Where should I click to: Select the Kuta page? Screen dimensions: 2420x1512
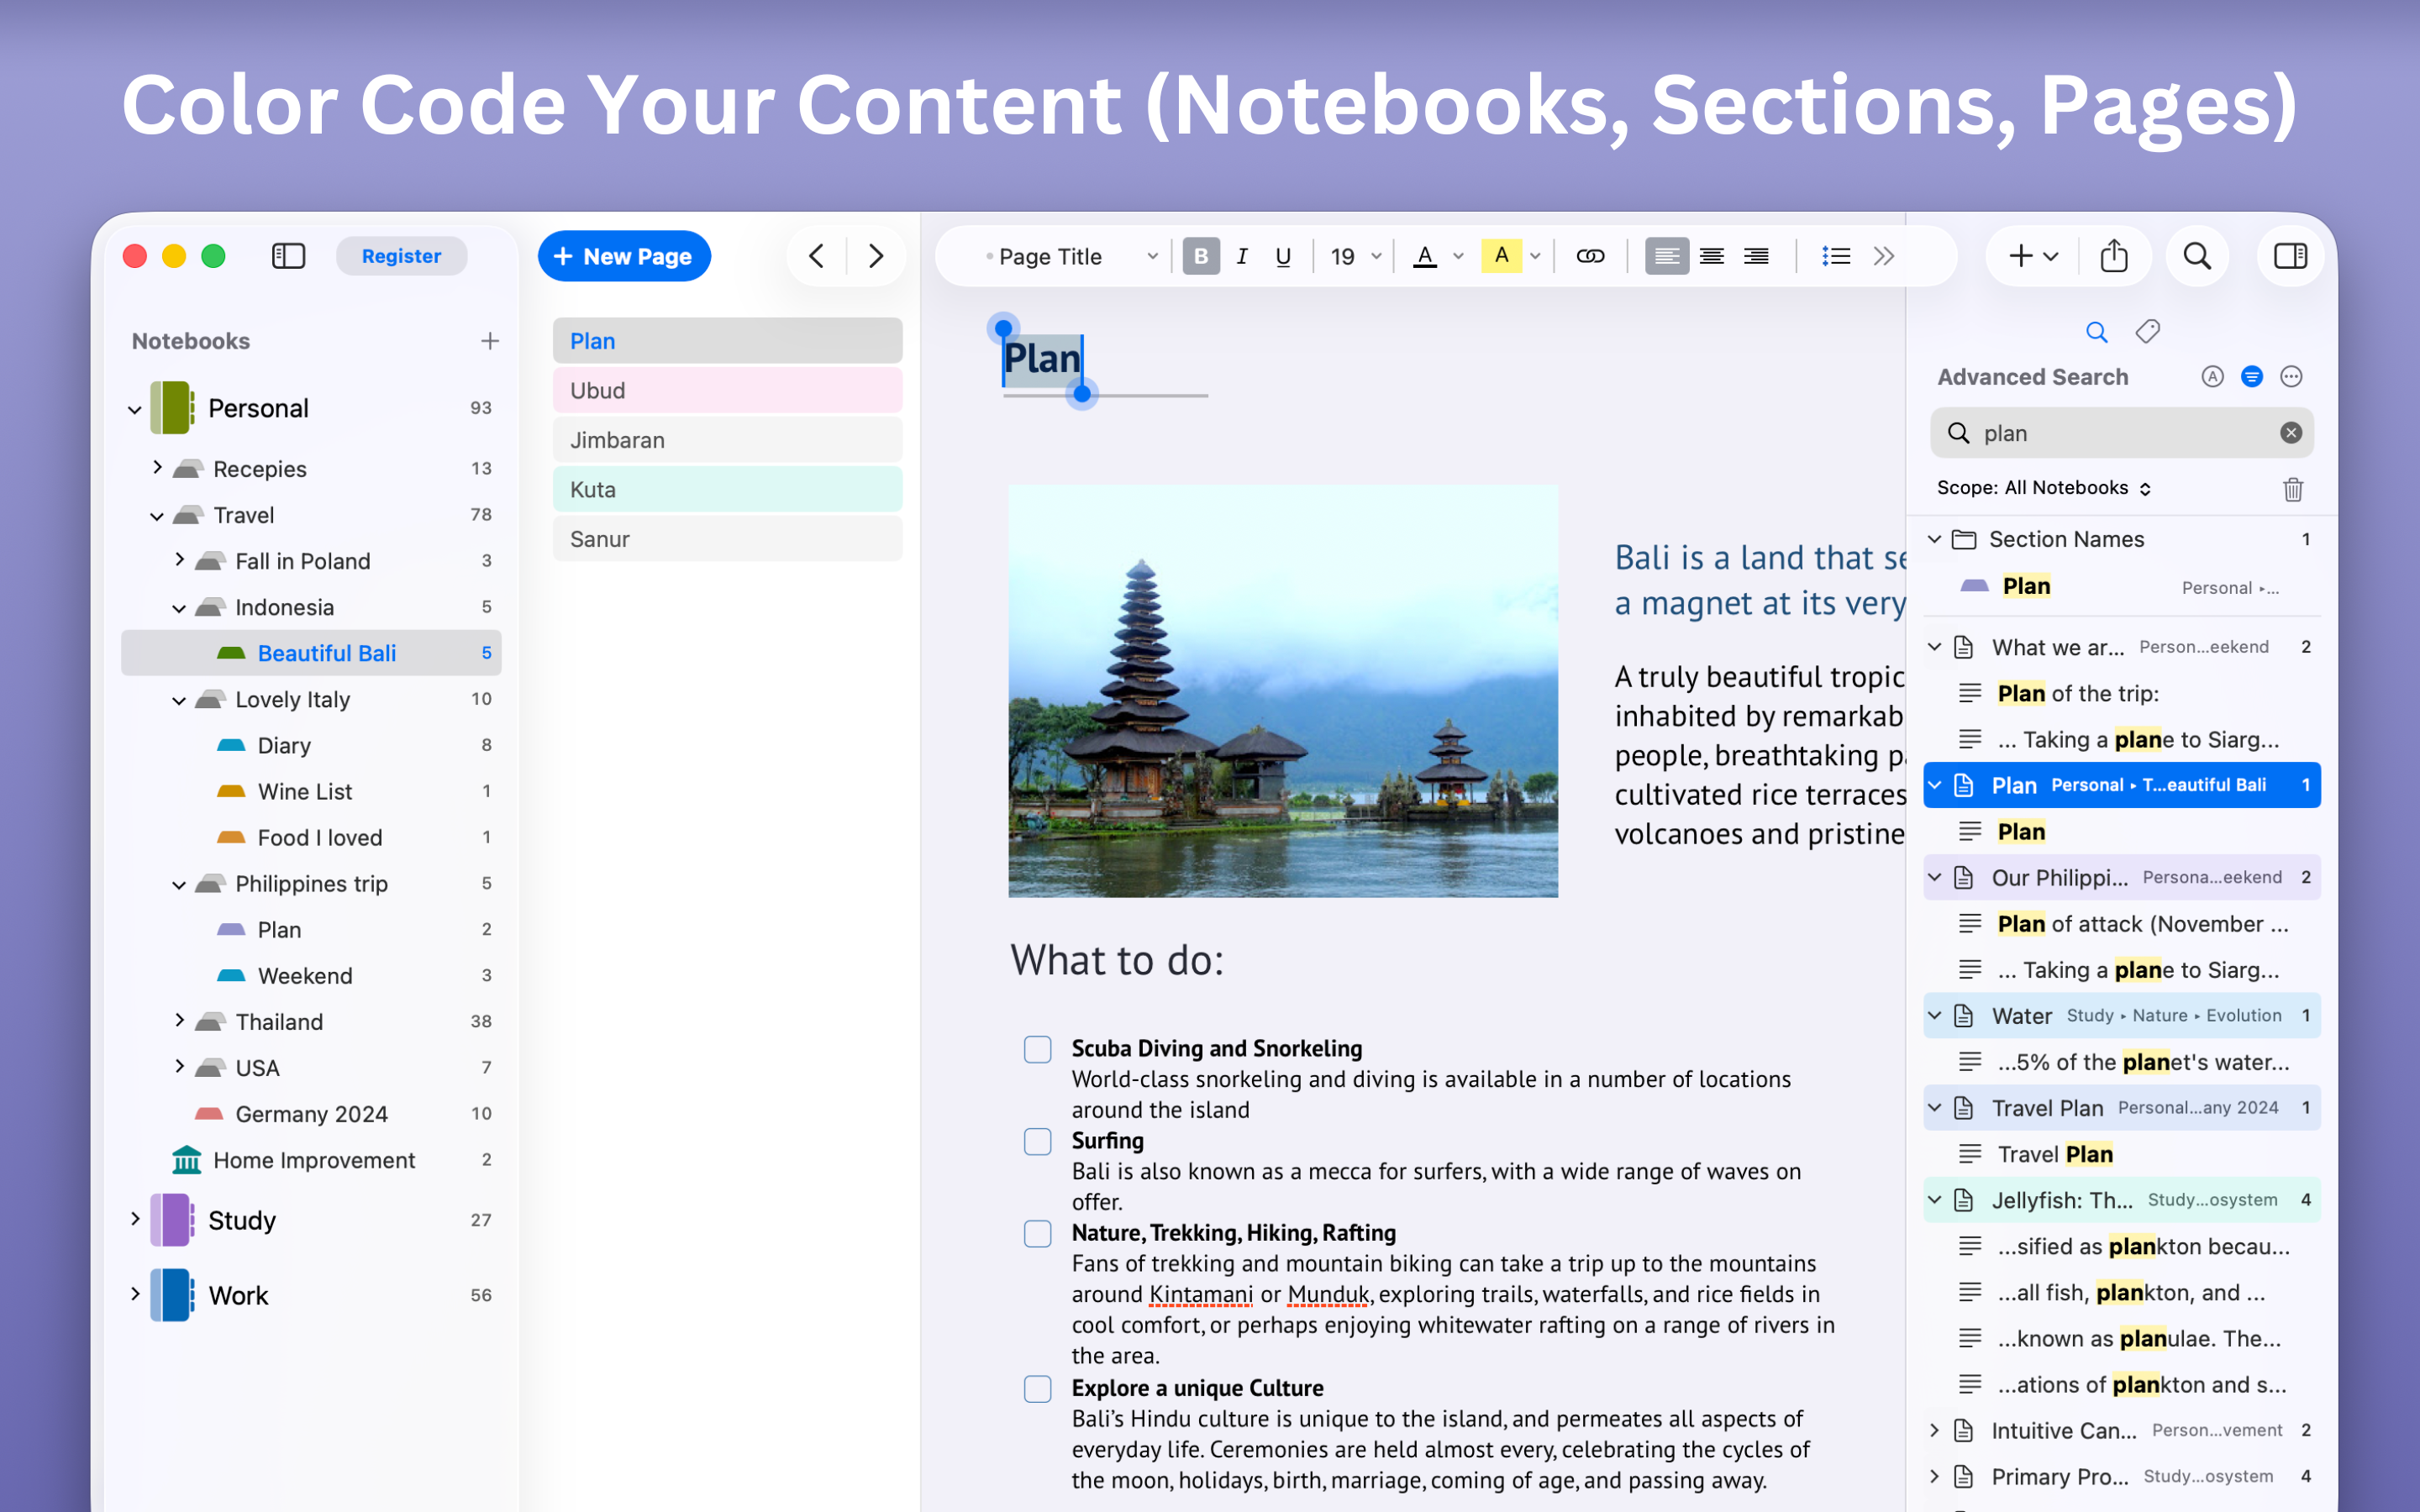click(x=727, y=490)
